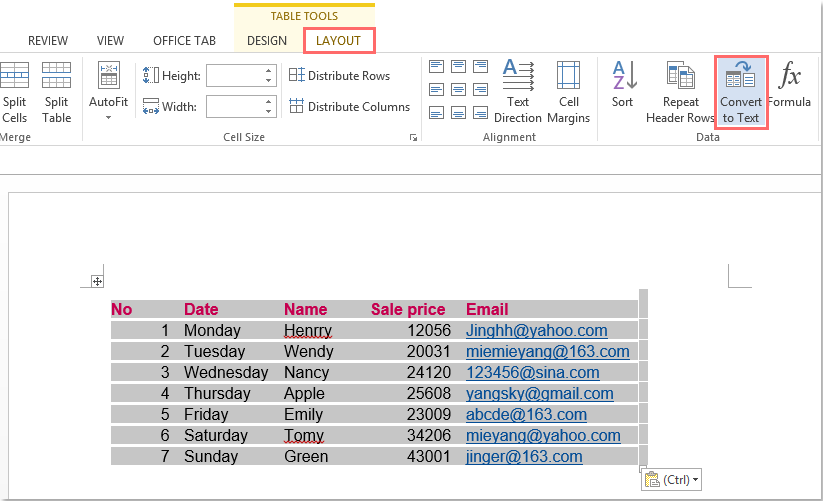Select the Align Top Left alignment icon
Image resolution: width=823 pixels, height=501 pixels.
tap(437, 67)
